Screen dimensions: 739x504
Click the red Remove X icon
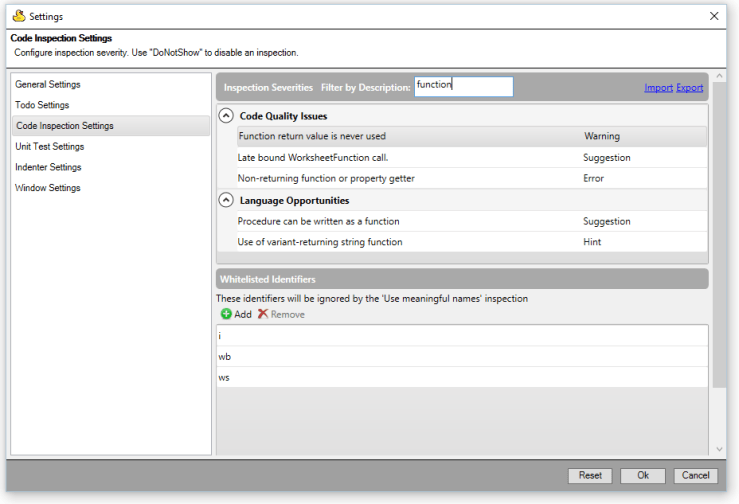point(263,314)
